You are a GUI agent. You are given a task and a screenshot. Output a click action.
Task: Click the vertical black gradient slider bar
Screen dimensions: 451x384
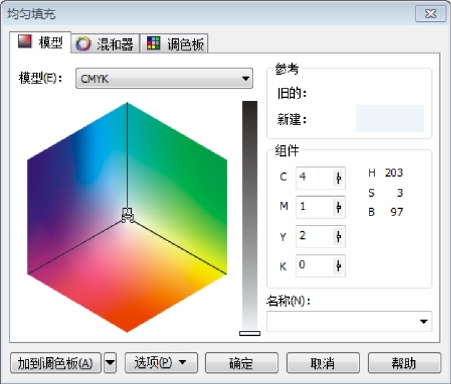point(250,217)
